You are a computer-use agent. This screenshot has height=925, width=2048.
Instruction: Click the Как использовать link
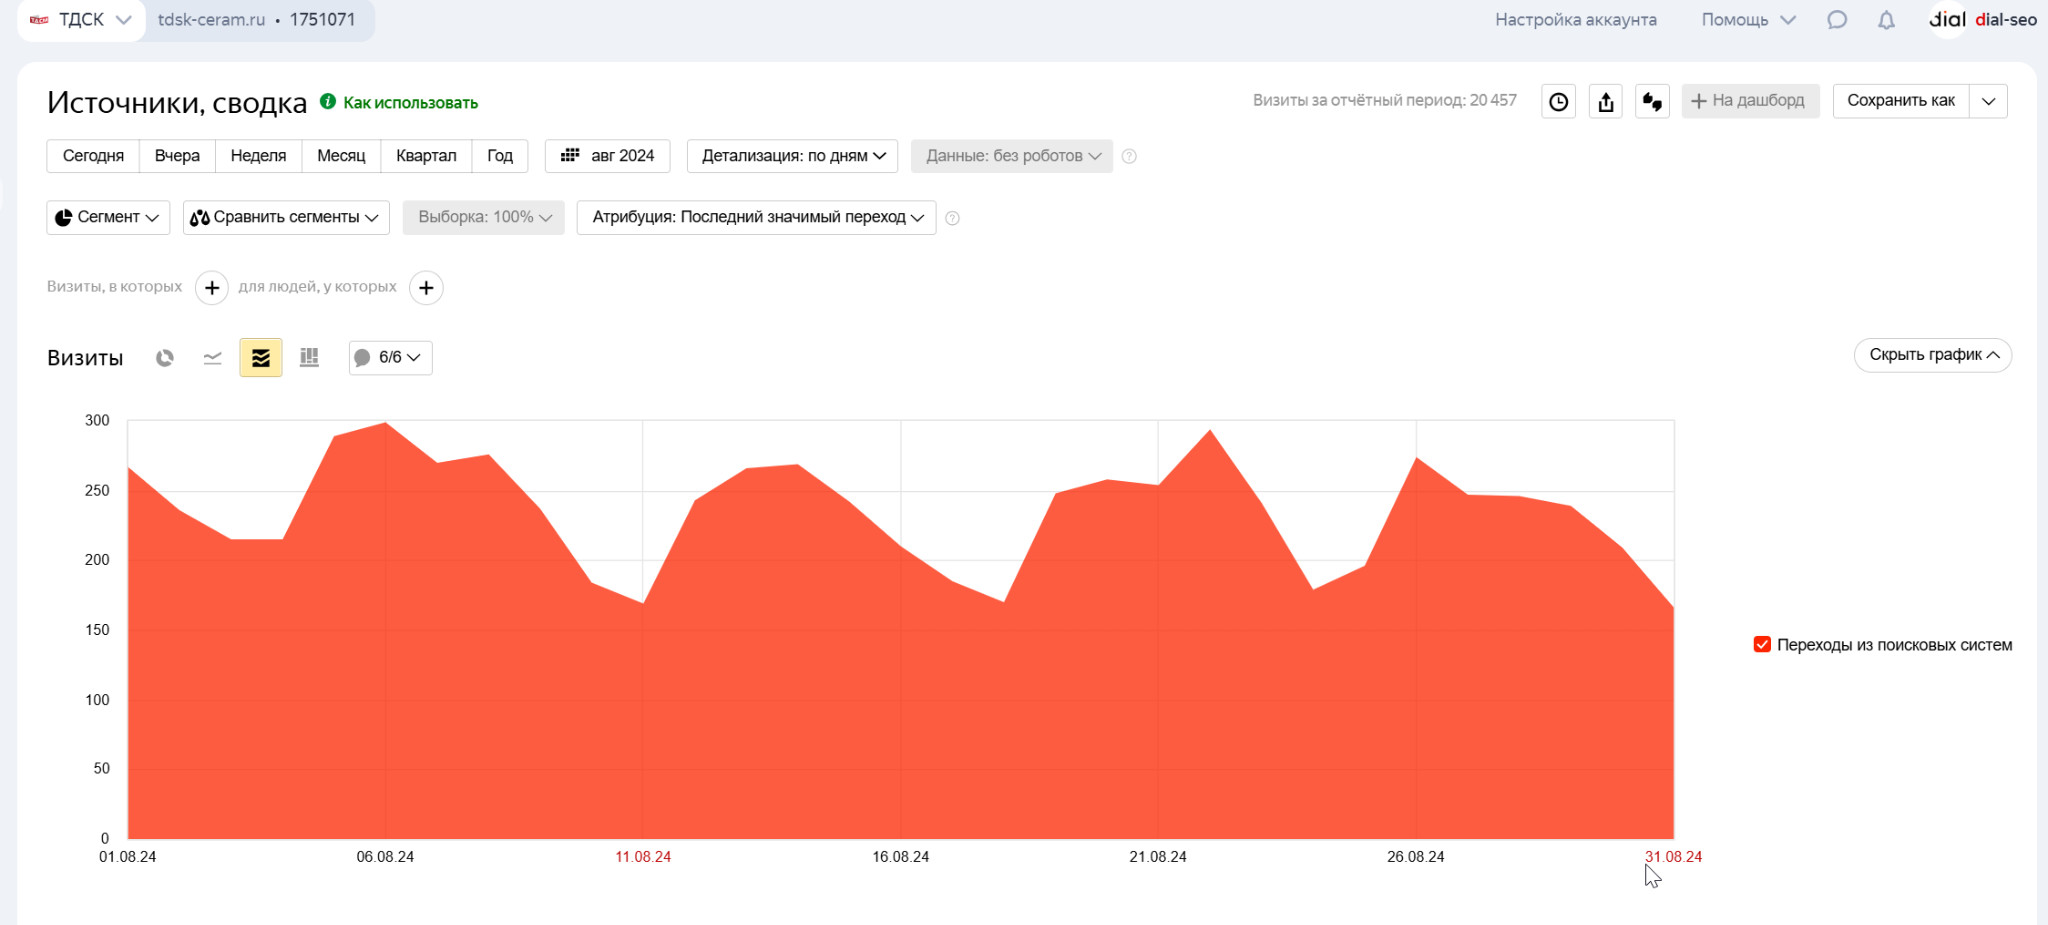click(410, 103)
